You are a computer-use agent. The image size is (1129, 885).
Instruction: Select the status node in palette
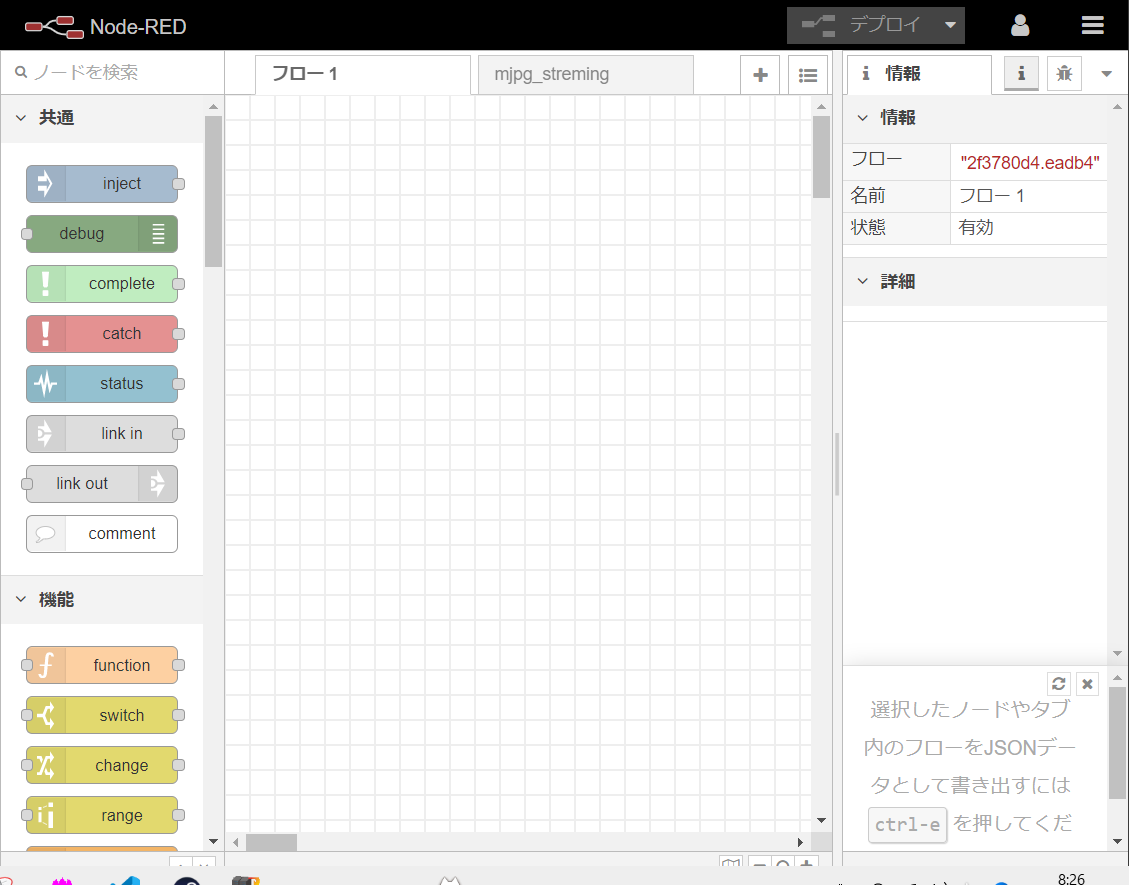click(102, 384)
